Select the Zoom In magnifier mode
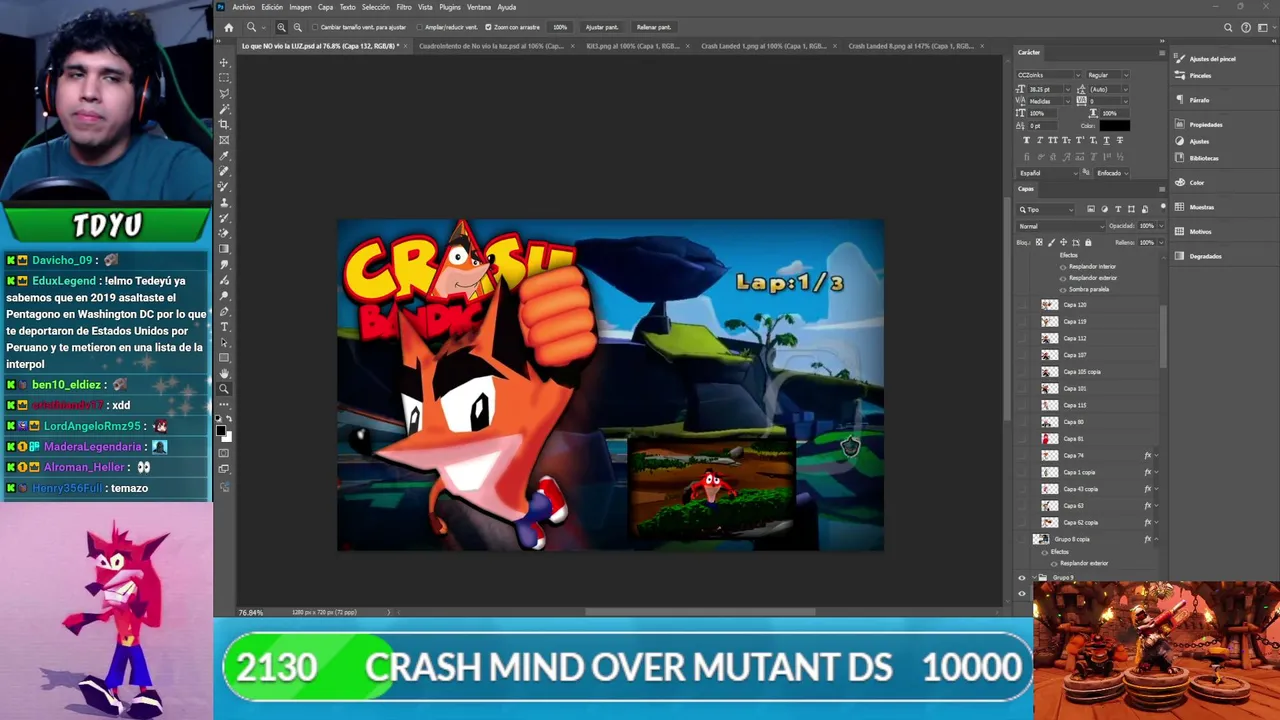The width and height of the screenshot is (1280, 720). (x=281, y=27)
